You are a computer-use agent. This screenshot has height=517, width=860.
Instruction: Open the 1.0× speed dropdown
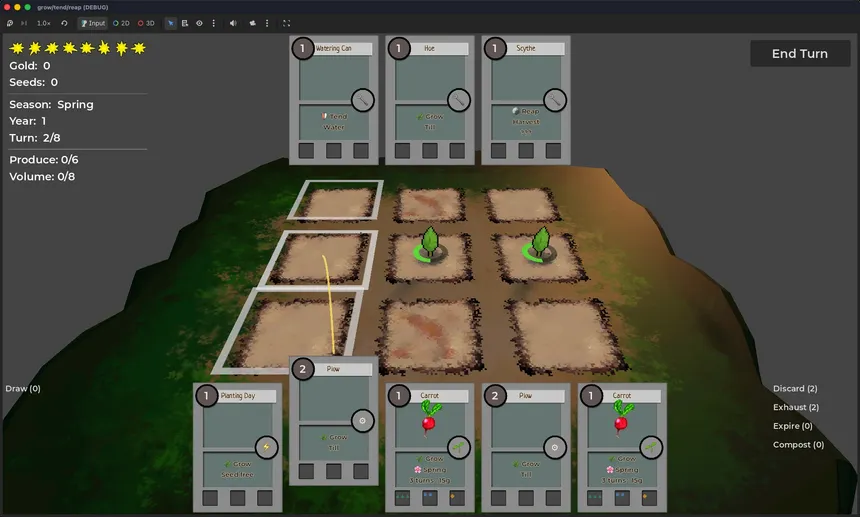point(44,22)
